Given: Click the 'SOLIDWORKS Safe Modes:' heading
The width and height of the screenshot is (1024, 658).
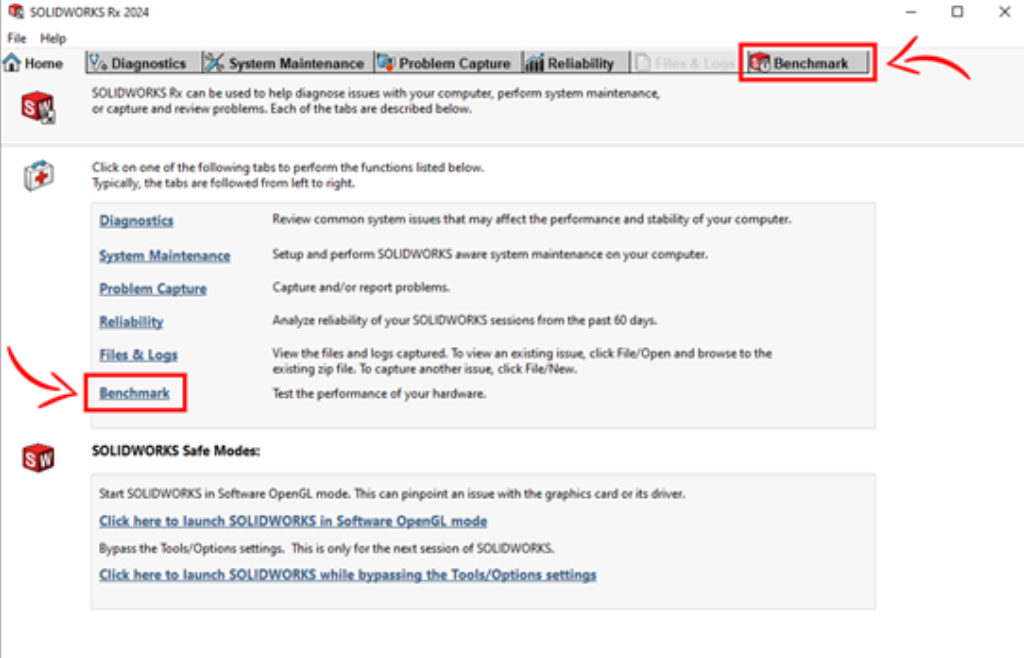Looking at the screenshot, I should [x=176, y=450].
